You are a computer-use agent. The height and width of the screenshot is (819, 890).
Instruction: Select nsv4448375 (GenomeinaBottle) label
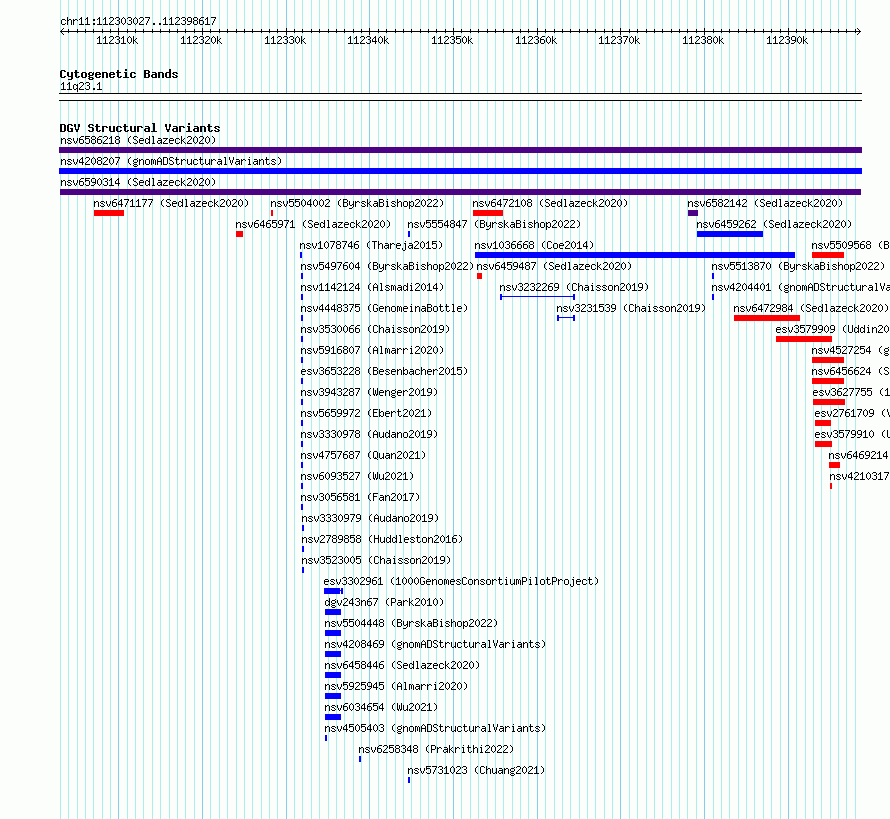pos(384,308)
